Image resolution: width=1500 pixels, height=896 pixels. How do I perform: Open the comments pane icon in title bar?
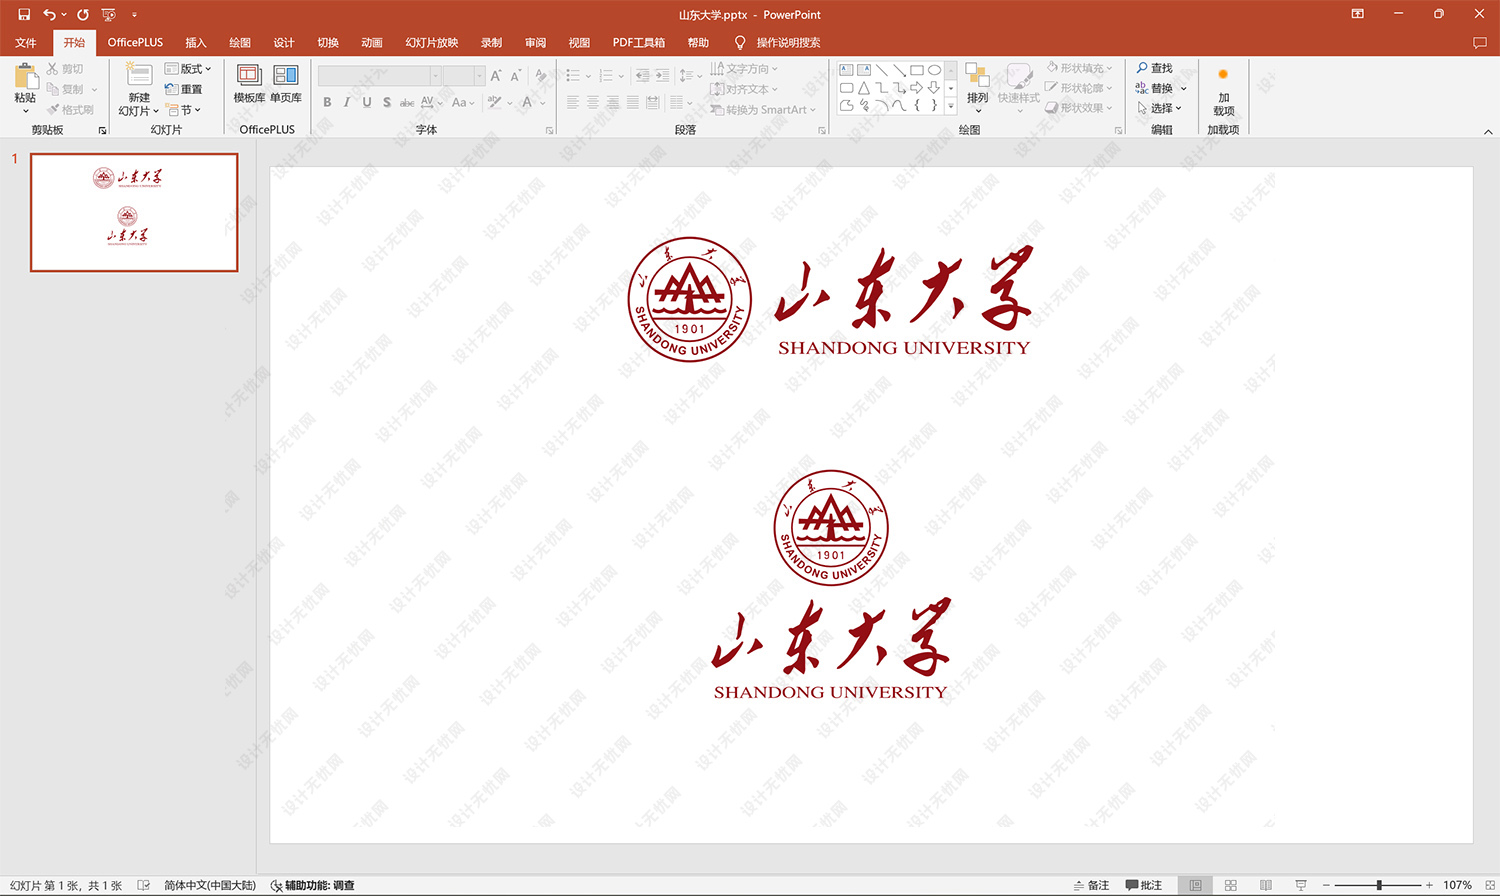(1480, 43)
